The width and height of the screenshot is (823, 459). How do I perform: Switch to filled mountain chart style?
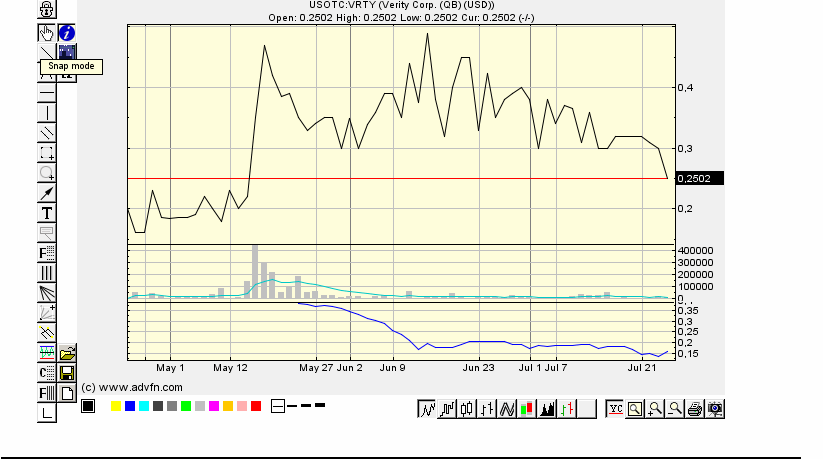coord(547,409)
